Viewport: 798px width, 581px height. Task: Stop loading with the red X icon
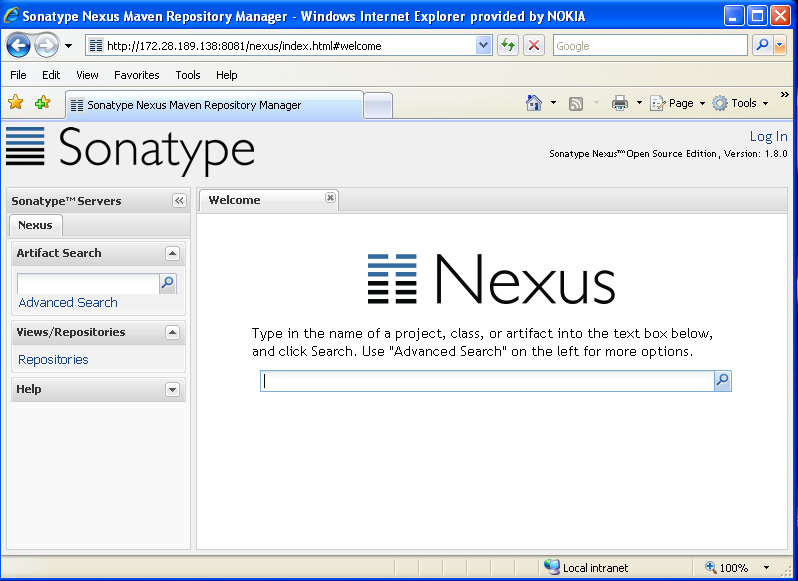click(x=534, y=46)
